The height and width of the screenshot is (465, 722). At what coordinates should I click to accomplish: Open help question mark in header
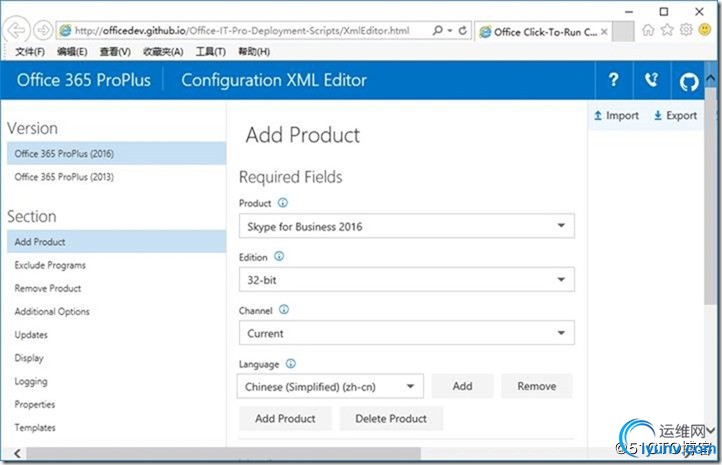pos(613,80)
